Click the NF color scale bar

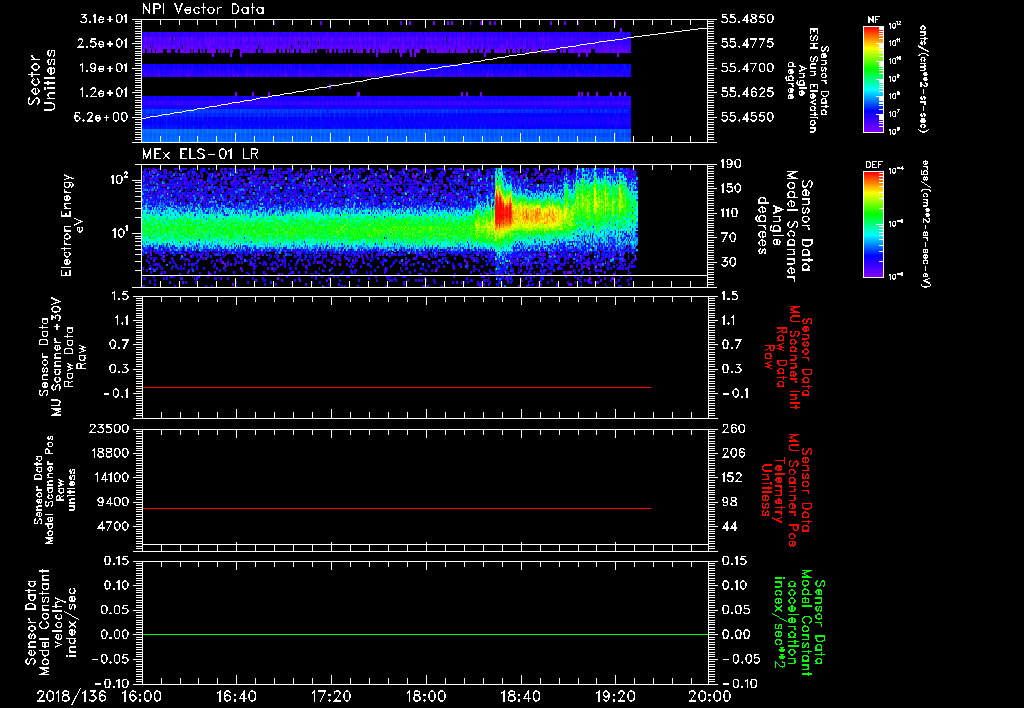point(873,78)
